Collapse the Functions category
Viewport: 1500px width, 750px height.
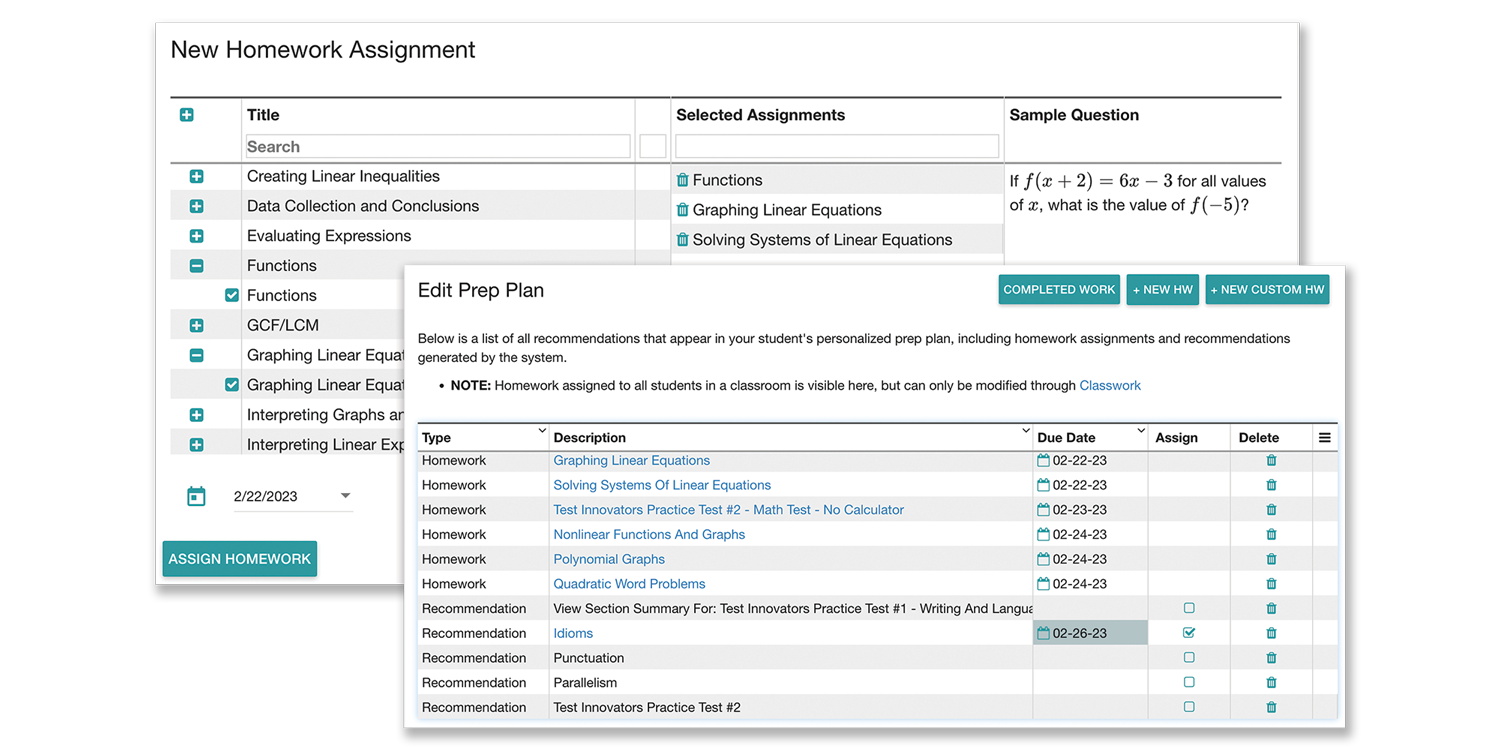[x=196, y=266]
